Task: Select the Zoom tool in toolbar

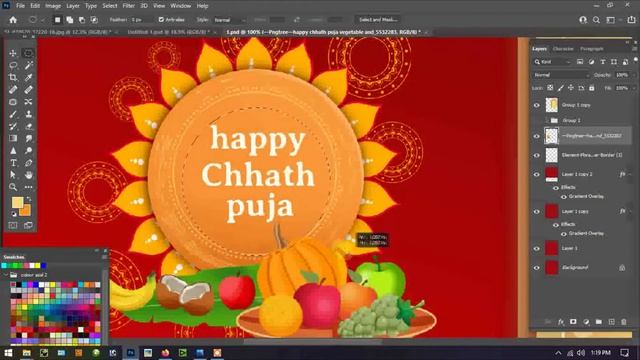Action: coord(13,187)
